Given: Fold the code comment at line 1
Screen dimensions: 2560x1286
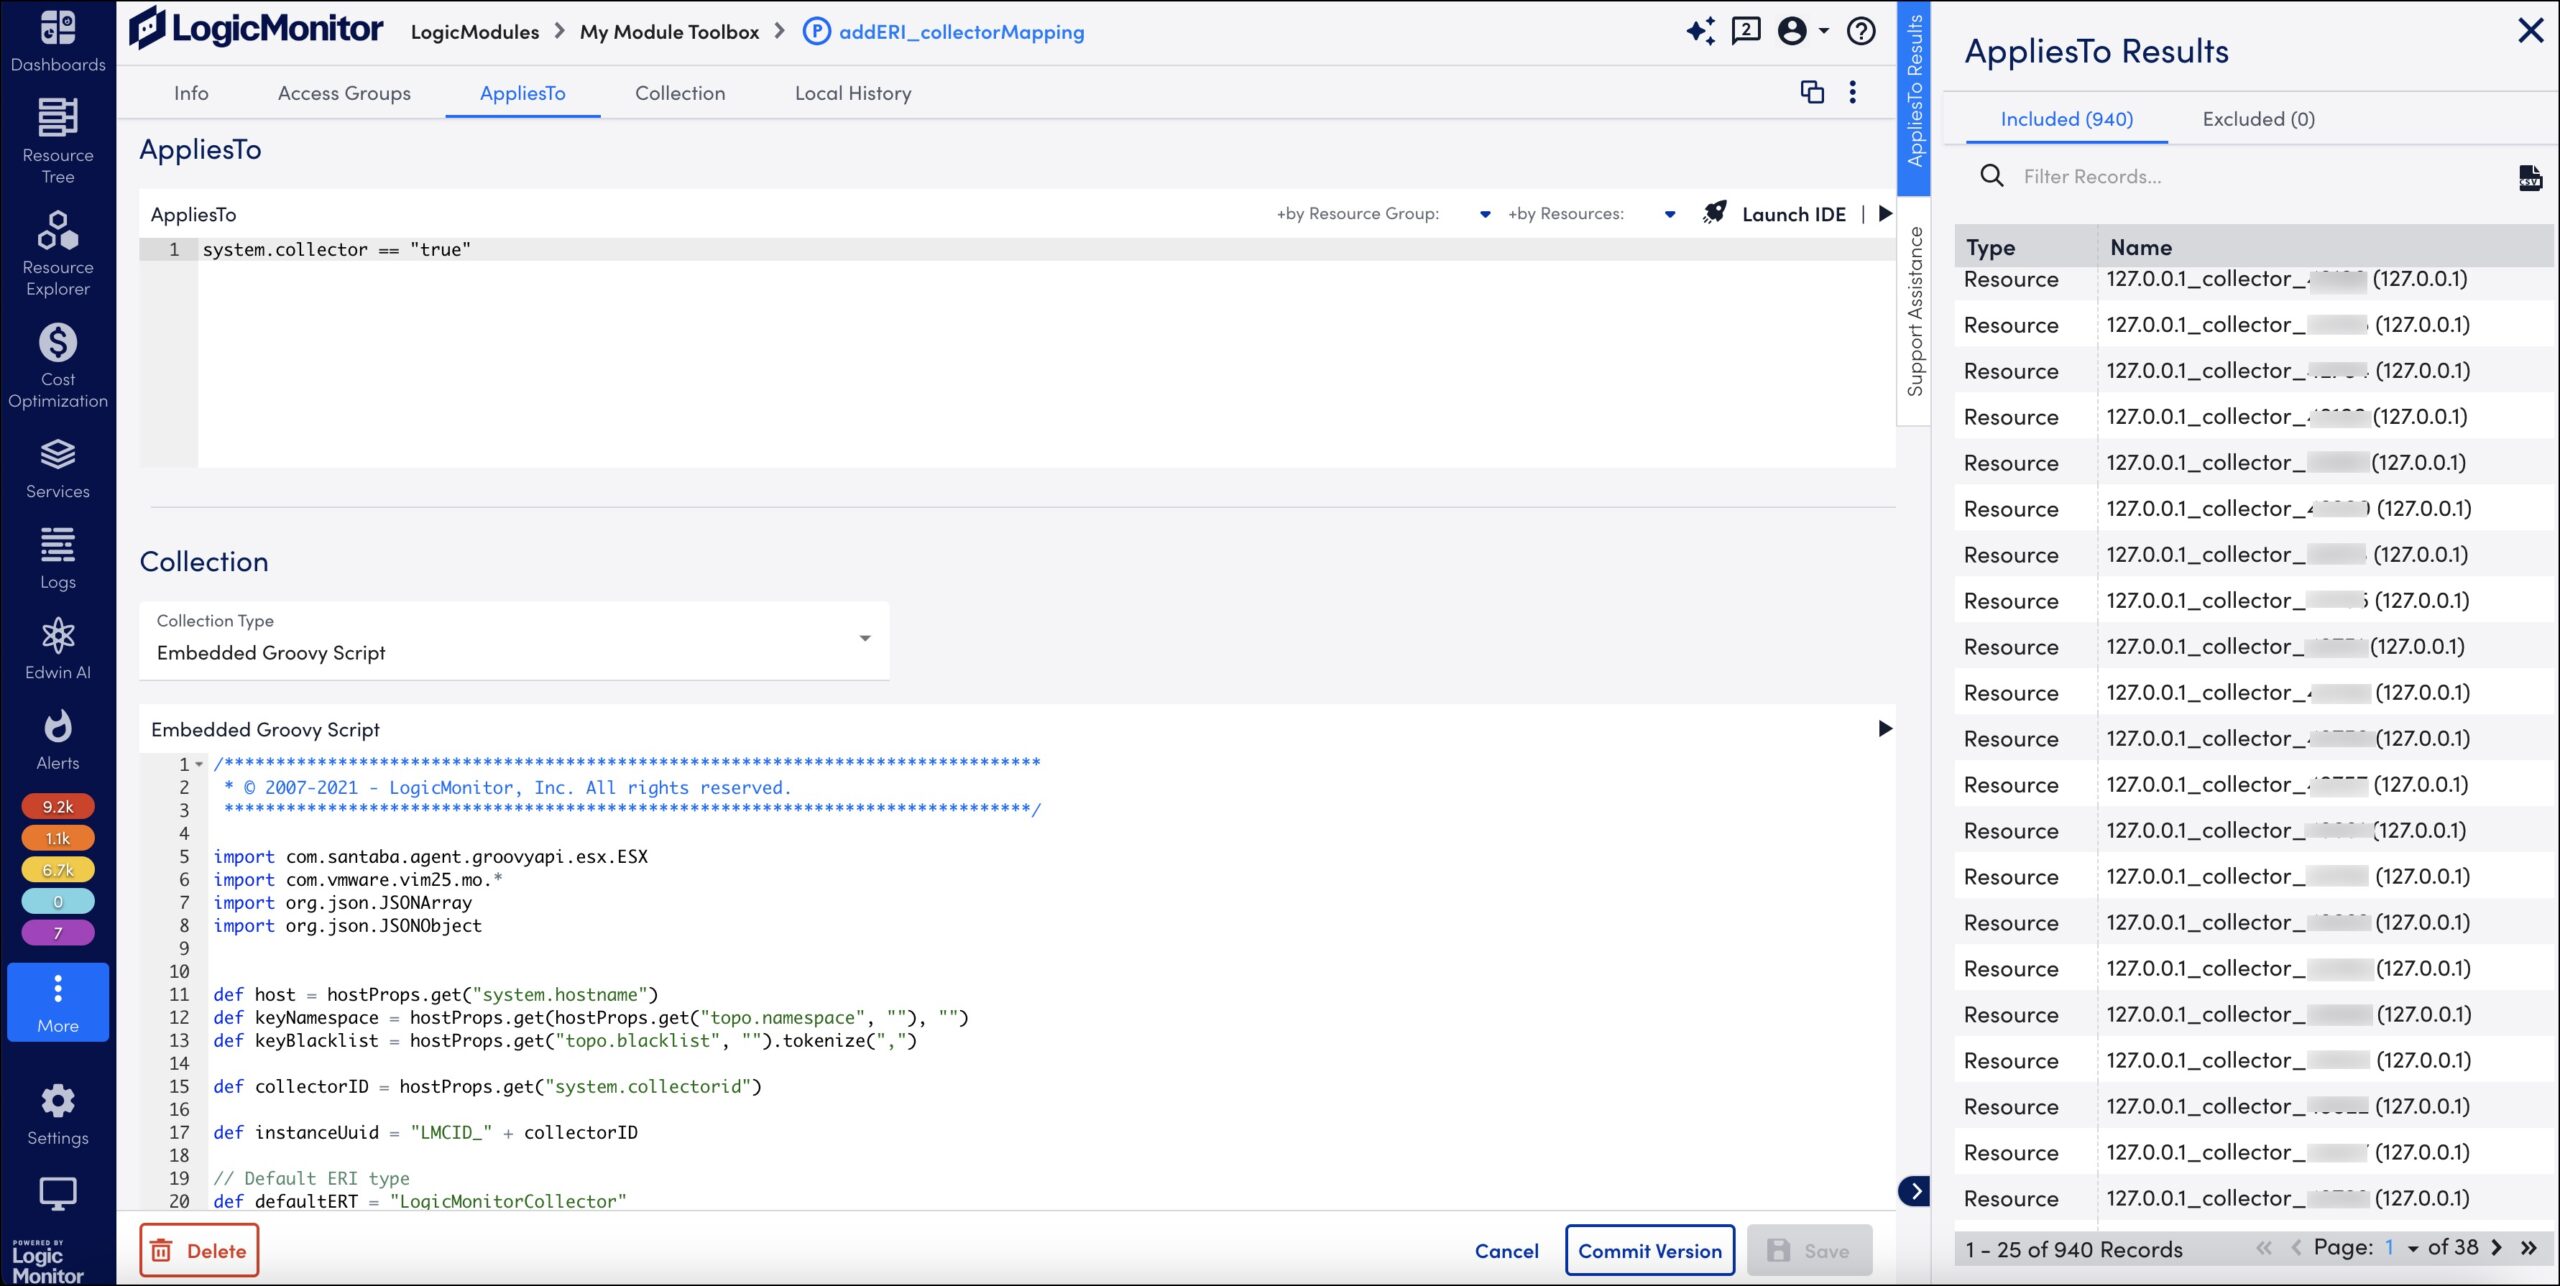Looking at the screenshot, I should [199, 765].
